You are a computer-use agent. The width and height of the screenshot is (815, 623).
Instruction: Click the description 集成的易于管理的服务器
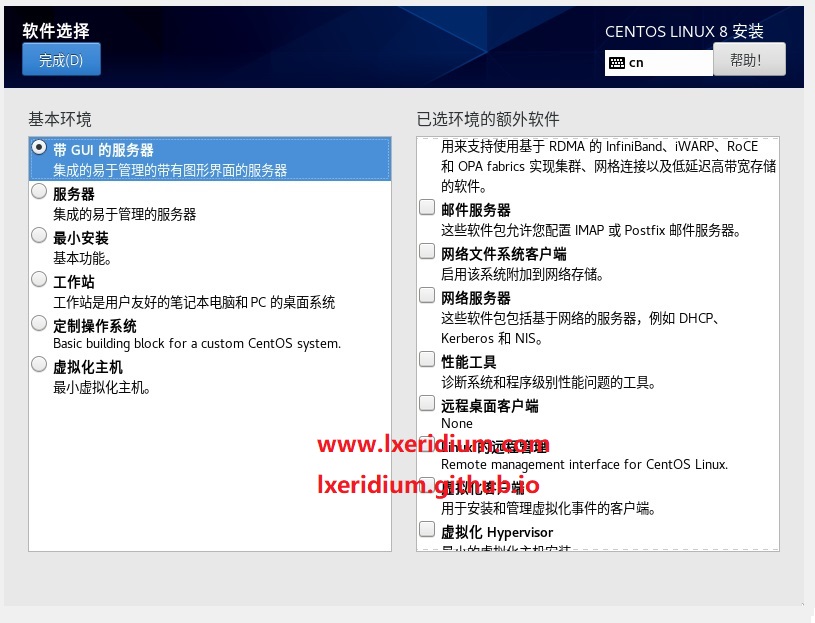pyautogui.click(x=125, y=214)
